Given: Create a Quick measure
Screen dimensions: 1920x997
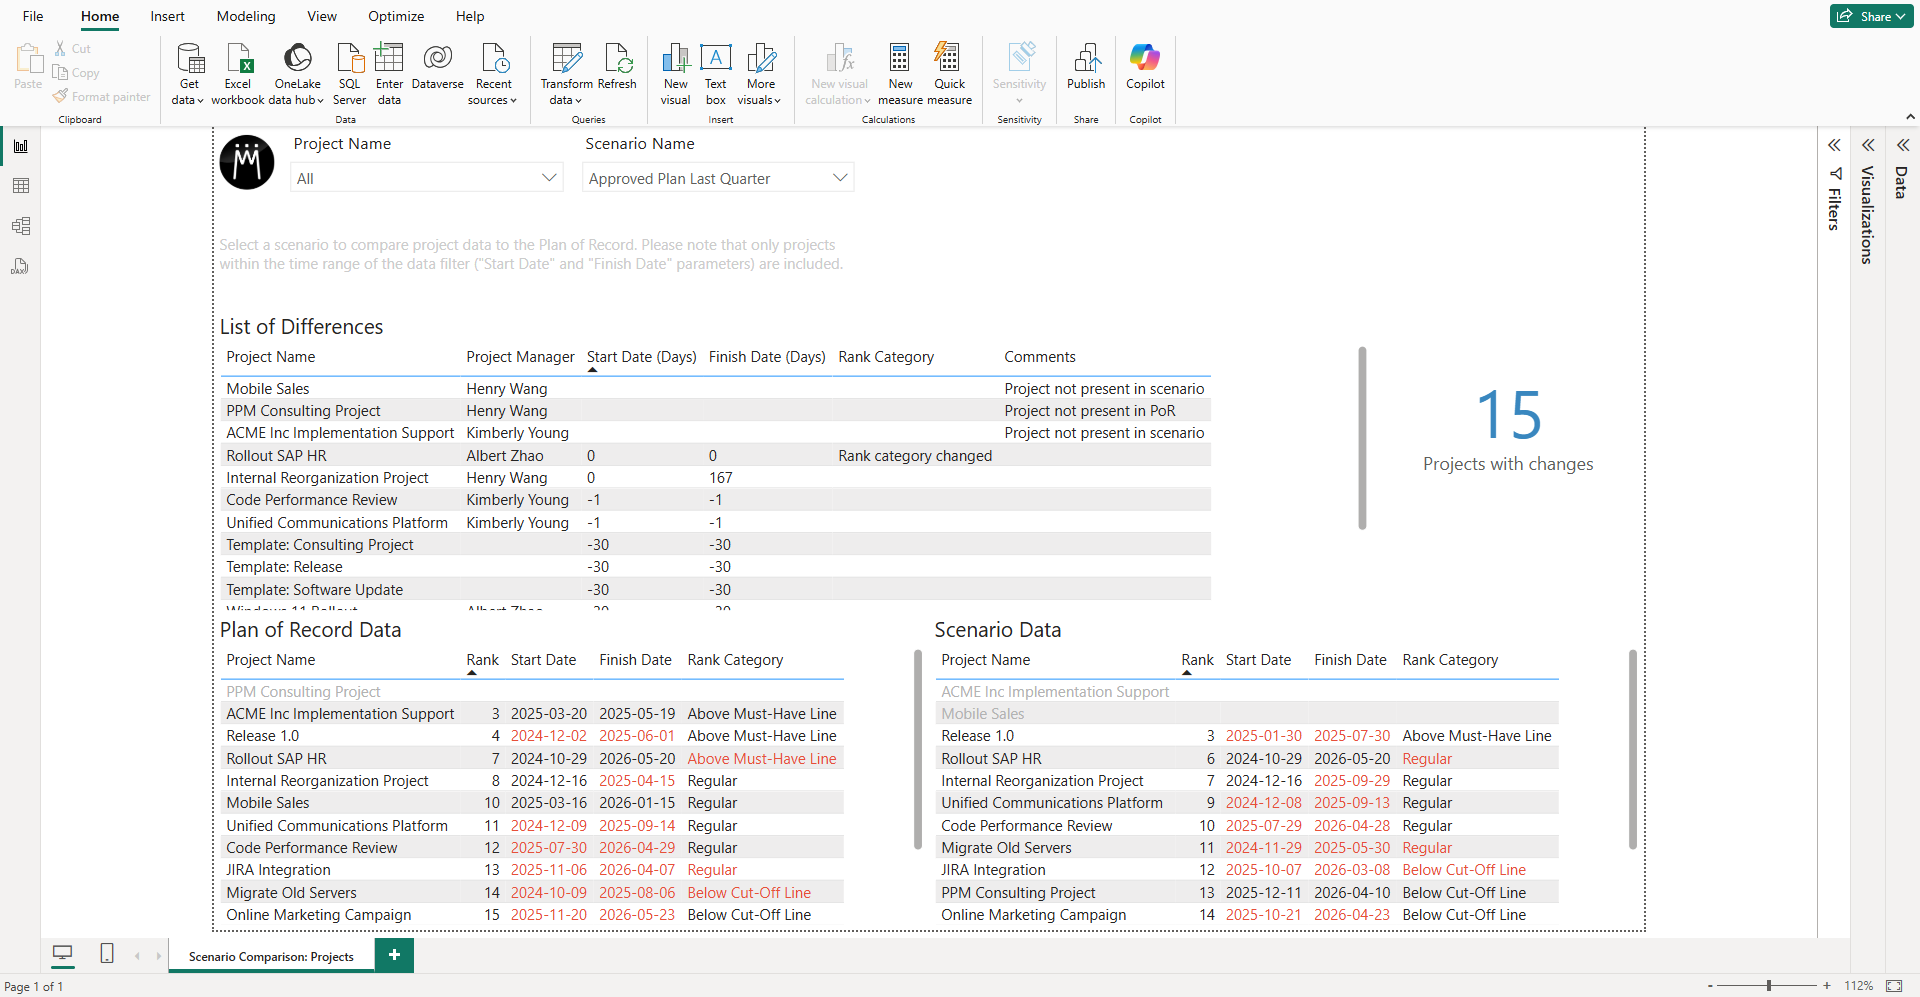Looking at the screenshot, I should [x=949, y=74].
